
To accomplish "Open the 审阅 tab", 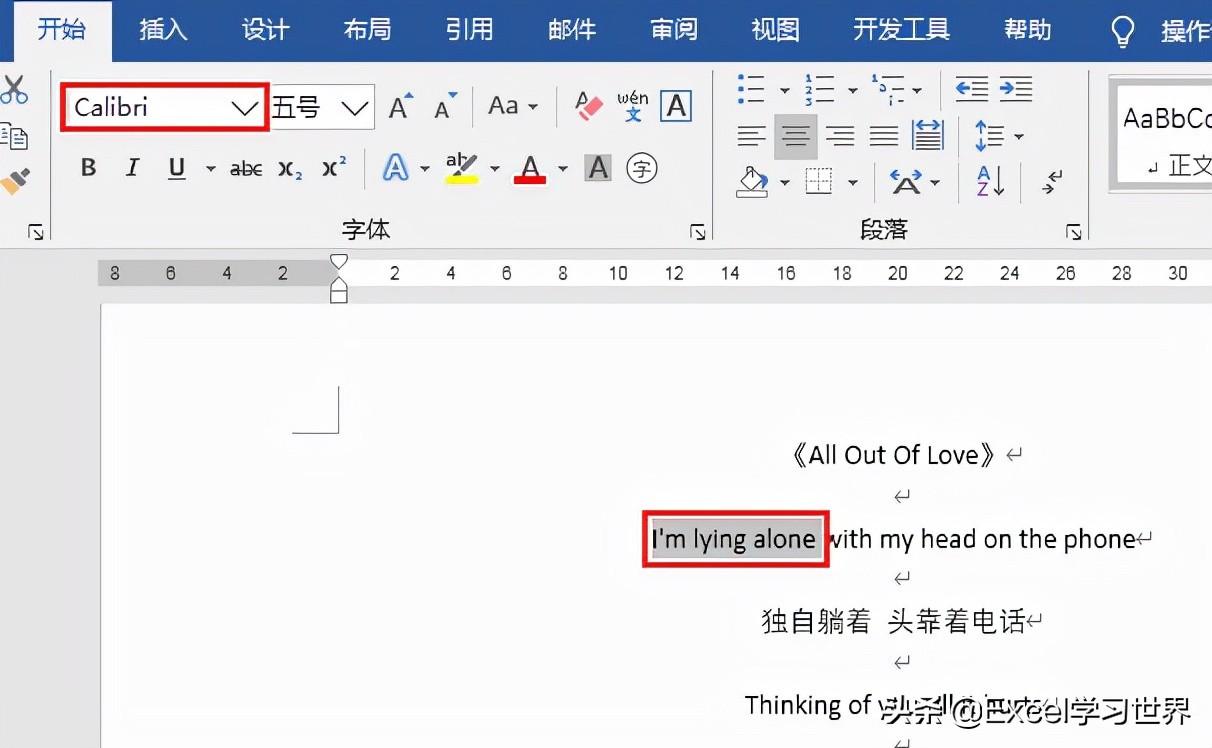I will pyautogui.click(x=674, y=30).
